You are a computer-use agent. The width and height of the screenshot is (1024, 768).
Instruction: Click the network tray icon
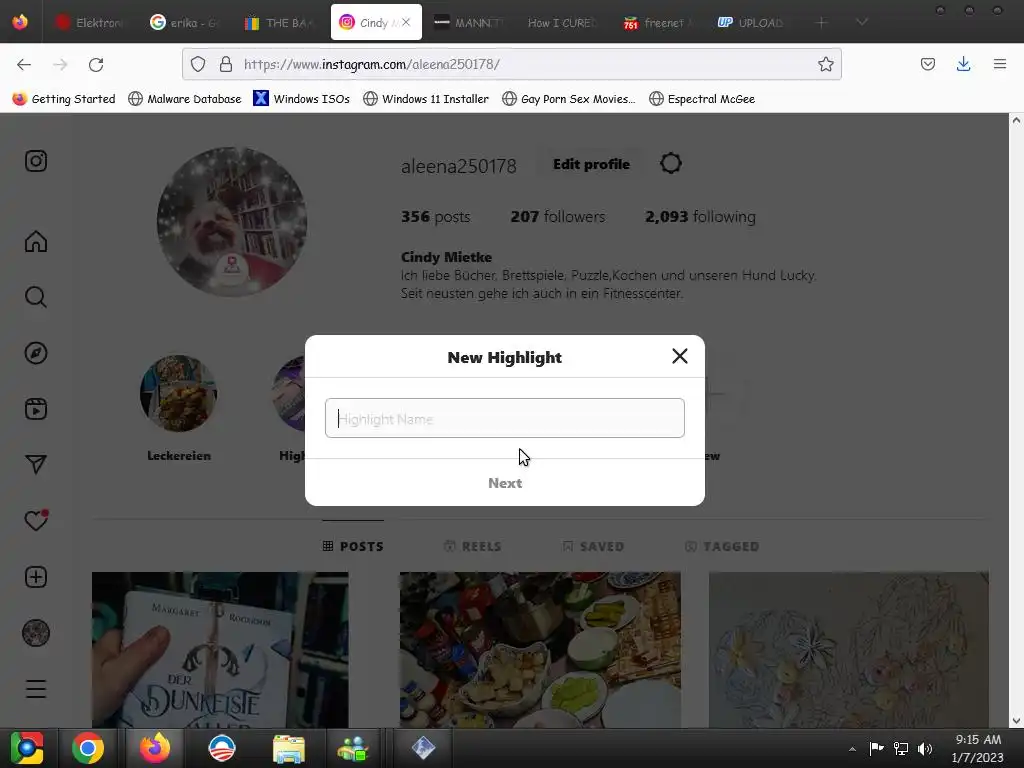901,748
